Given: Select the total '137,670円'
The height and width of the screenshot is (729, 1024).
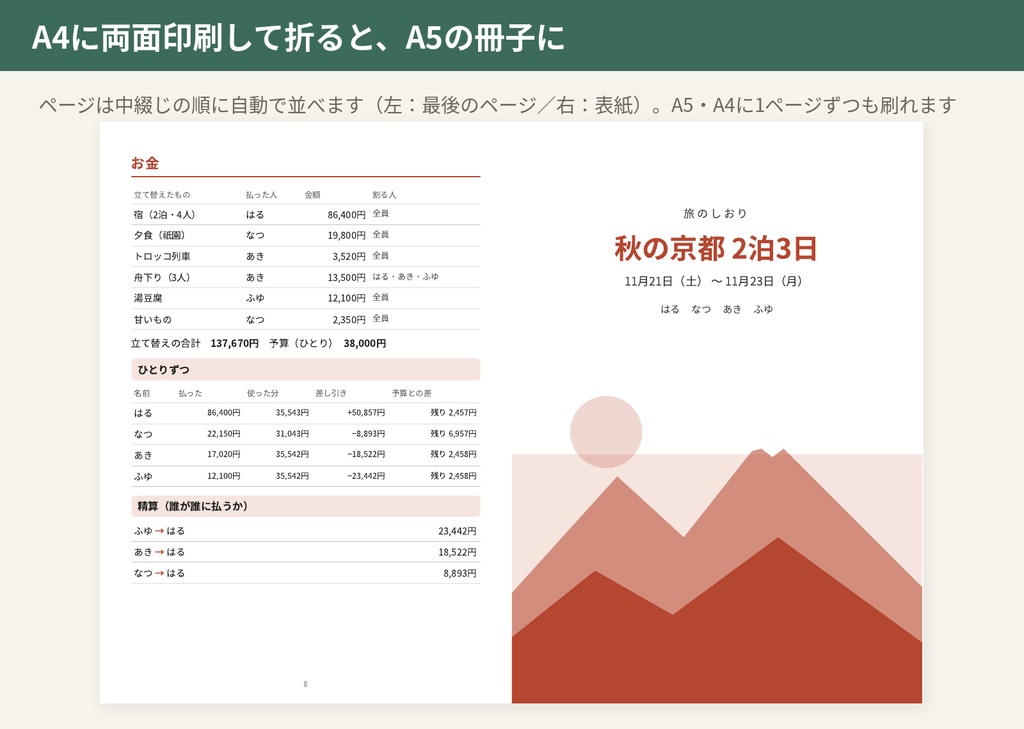Looking at the screenshot, I should click(234, 343).
